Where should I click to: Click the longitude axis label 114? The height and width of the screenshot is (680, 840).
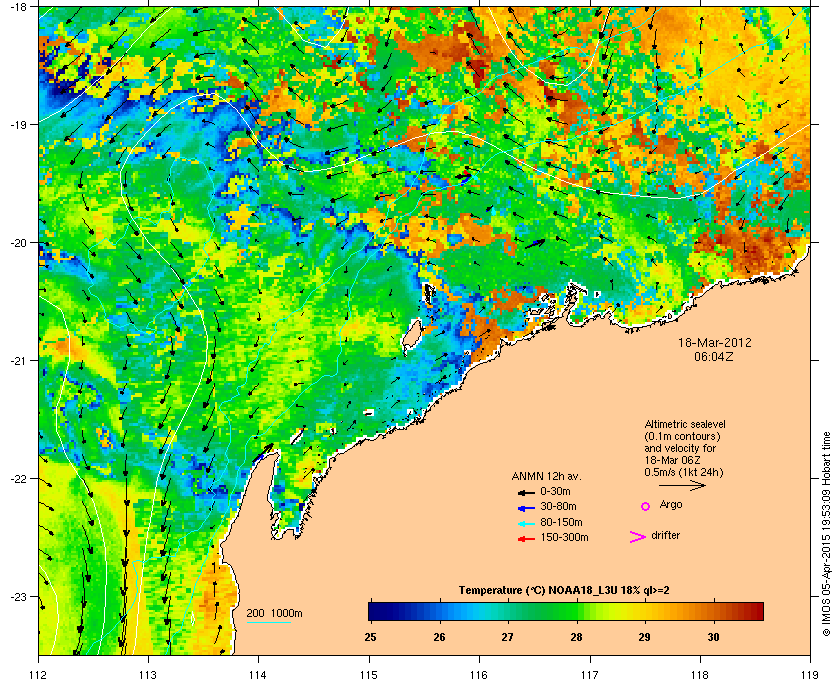[x=258, y=675]
